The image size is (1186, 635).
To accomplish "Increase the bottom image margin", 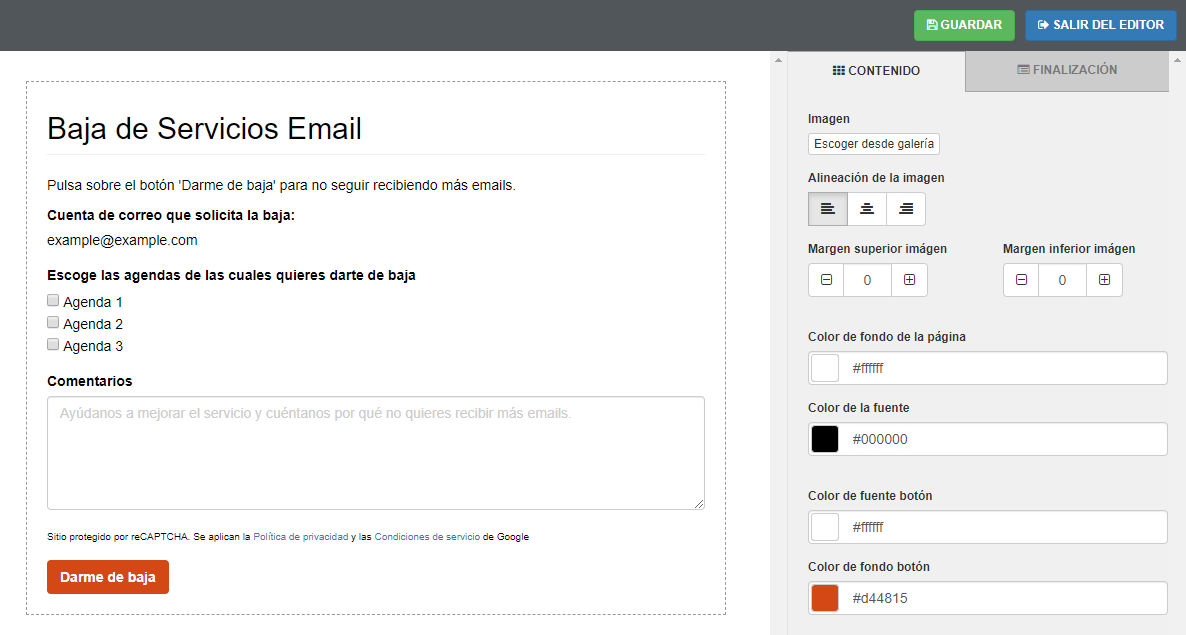I will coord(1104,280).
